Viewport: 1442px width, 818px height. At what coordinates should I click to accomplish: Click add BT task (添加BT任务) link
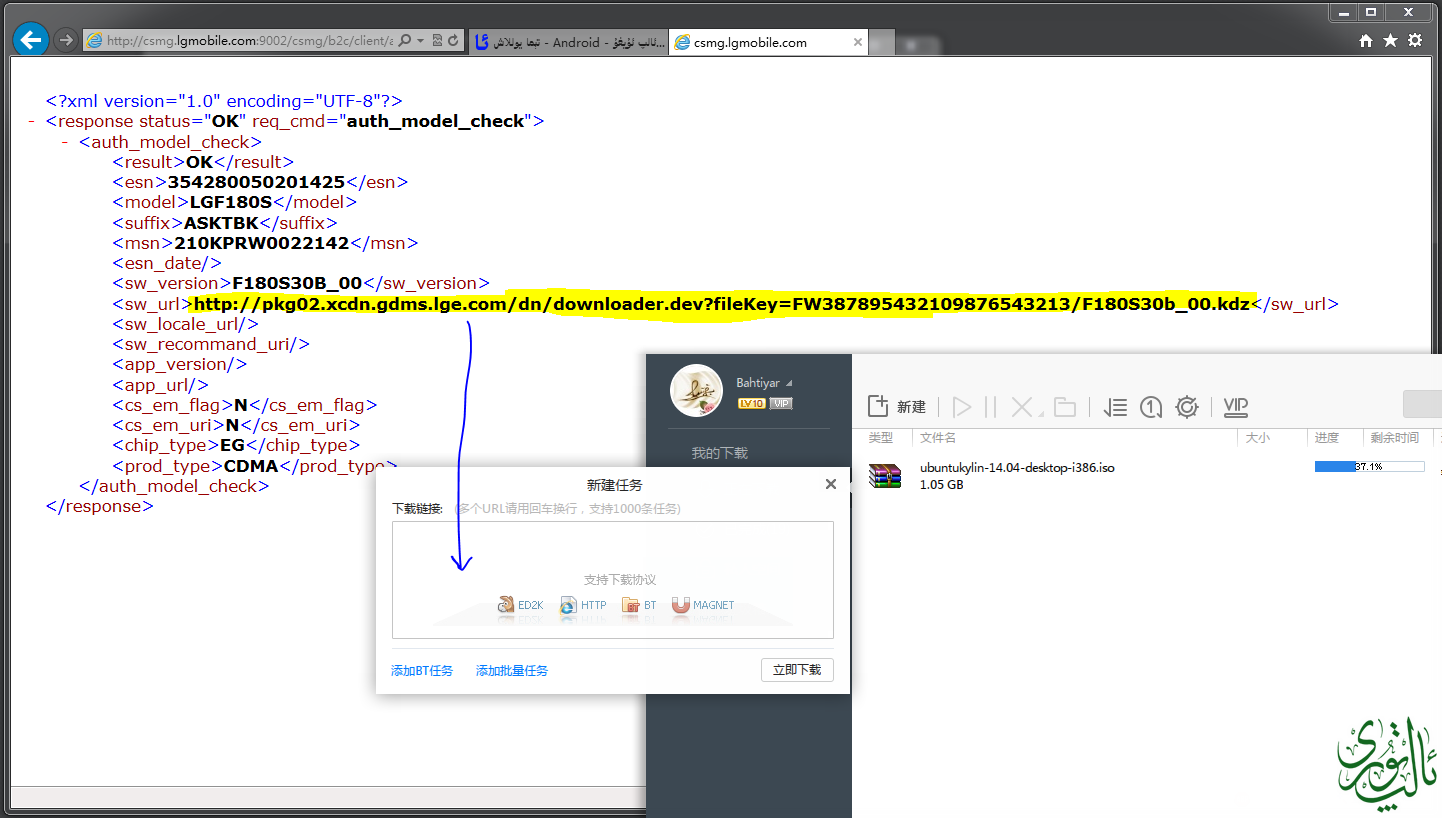pos(422,671)
